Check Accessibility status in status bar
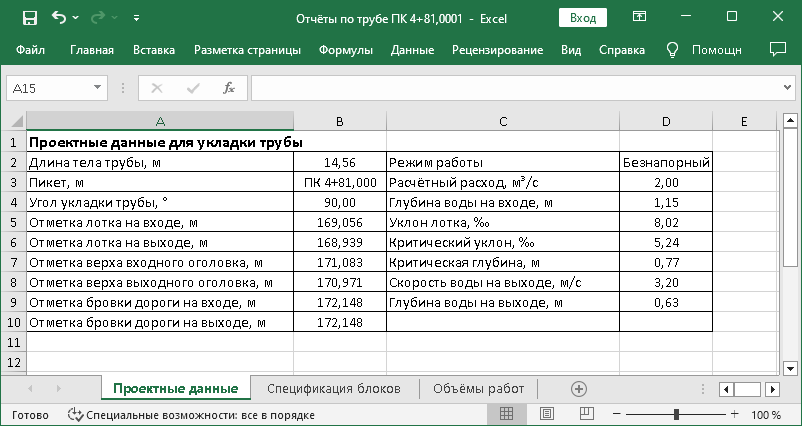 pyautogui.click(x=191, y=415)
